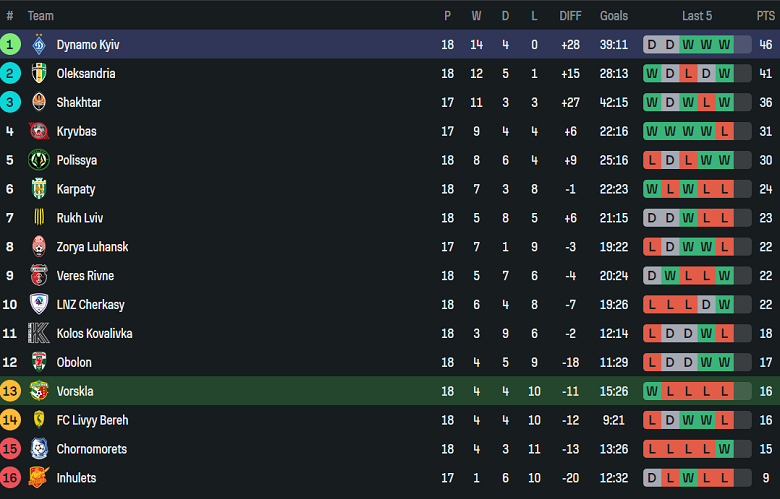Viewport: 780px width, 499px height.
Task: Click the Kryvbas team logo
Action: (39, 132)
